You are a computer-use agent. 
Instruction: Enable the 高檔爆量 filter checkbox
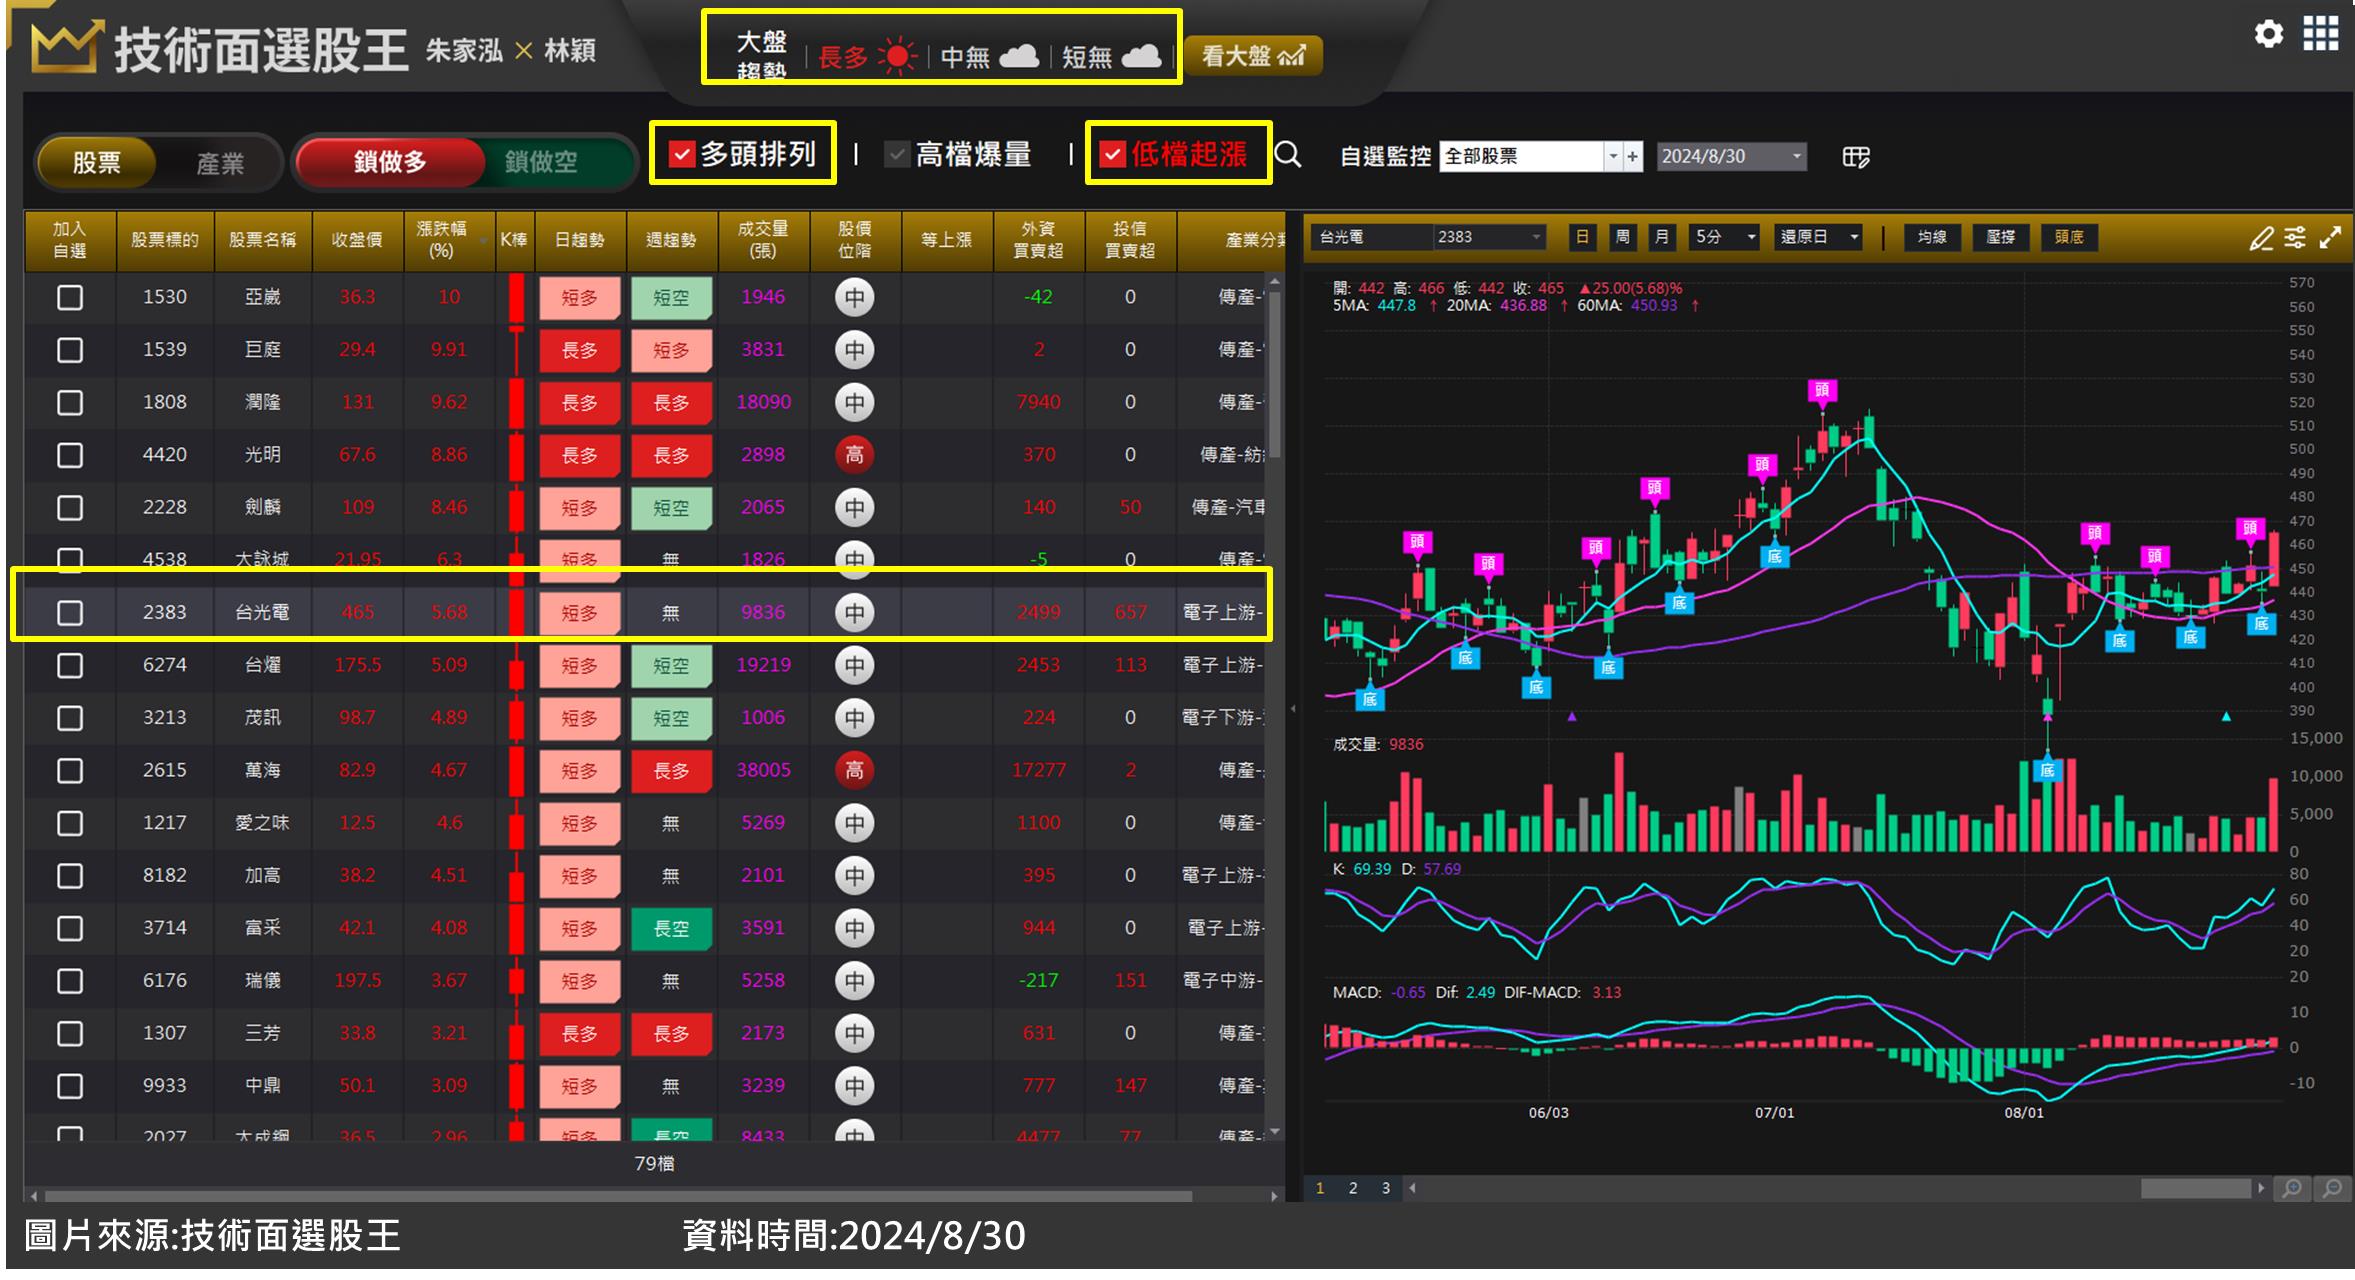tap(897, 154)
